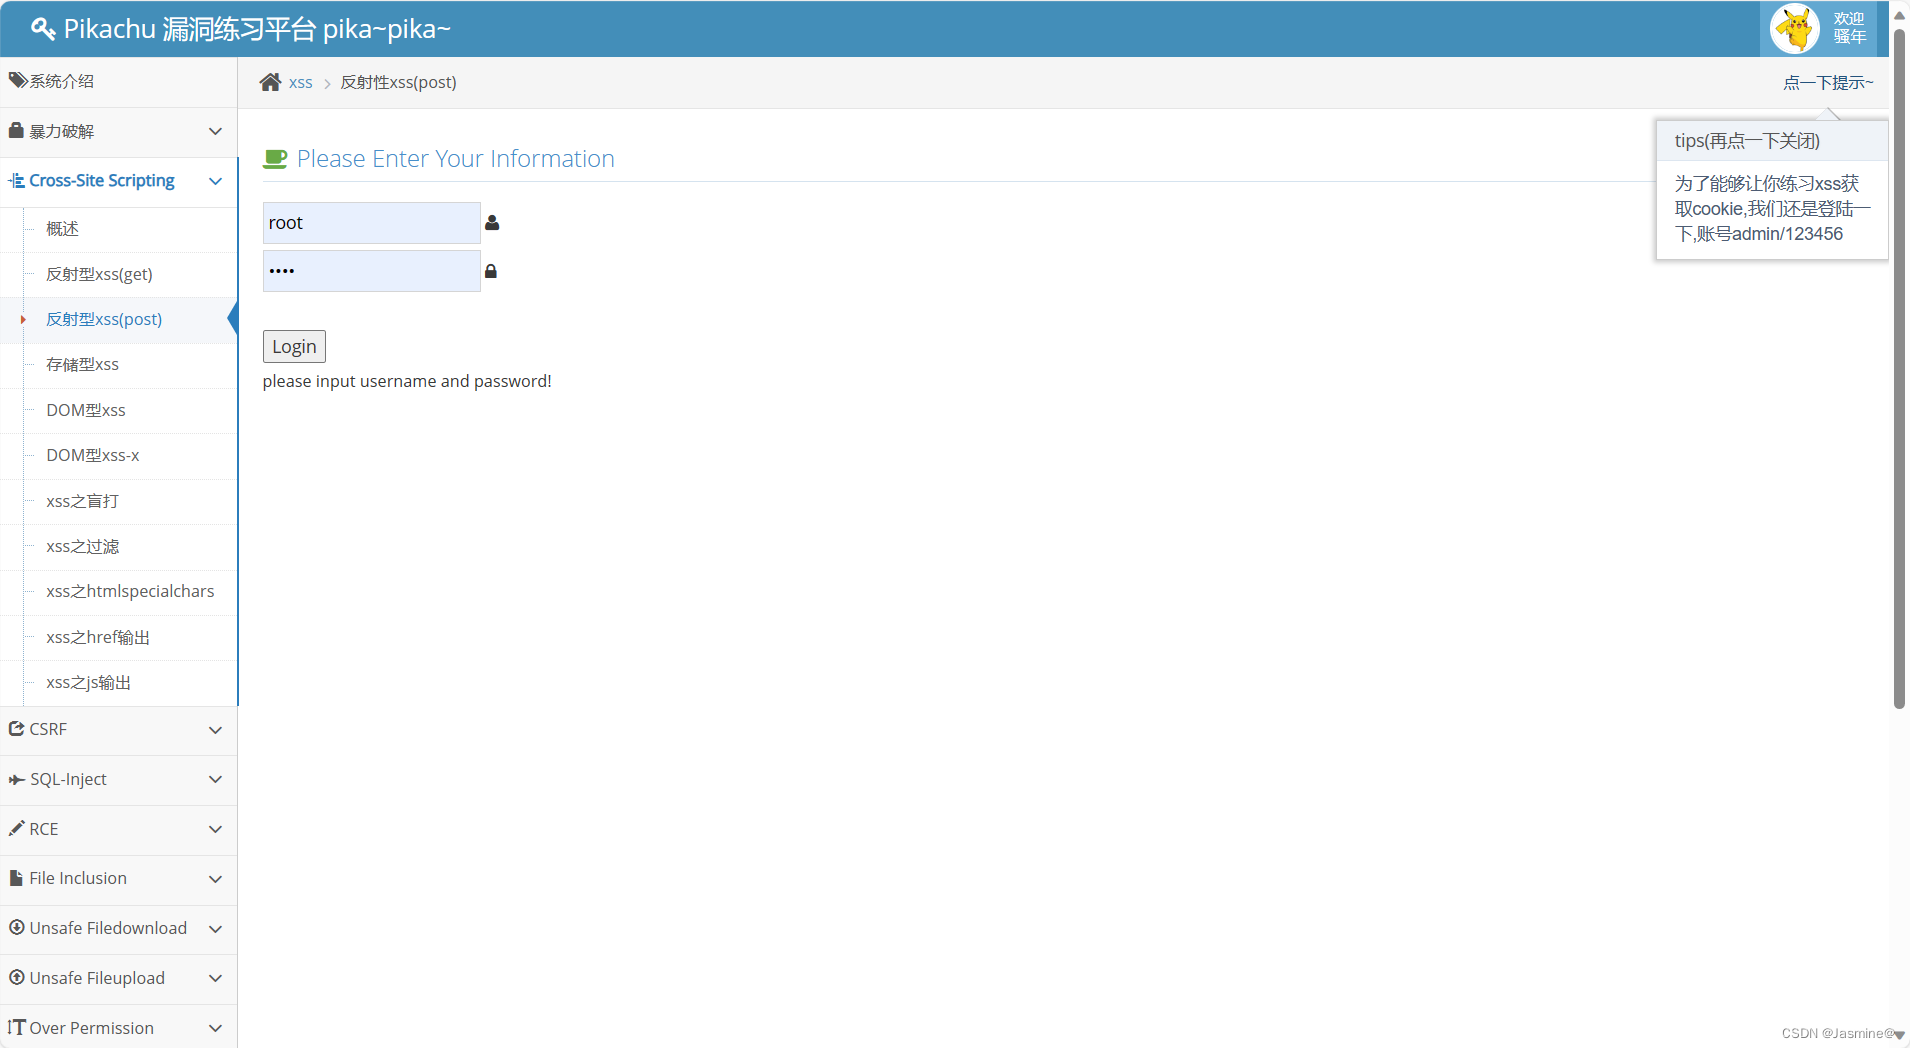Open the 存储型xss page

(82, 364)
